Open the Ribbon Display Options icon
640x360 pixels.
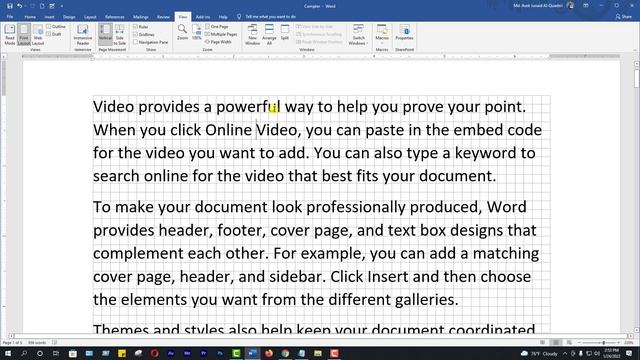pos(586,6)
